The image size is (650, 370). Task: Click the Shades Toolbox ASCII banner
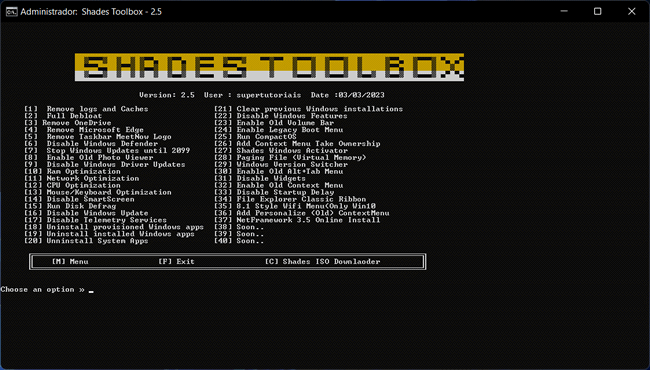click(269, 67)
